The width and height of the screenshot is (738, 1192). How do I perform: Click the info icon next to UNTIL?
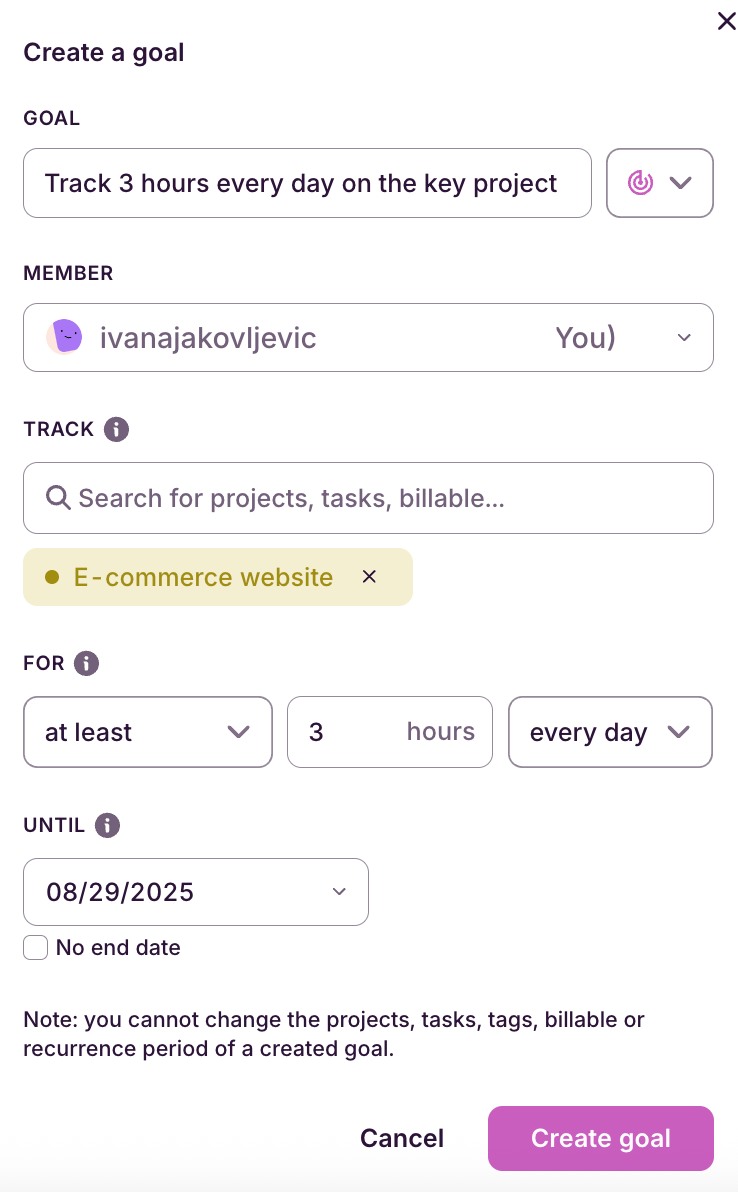pos(107,826)
